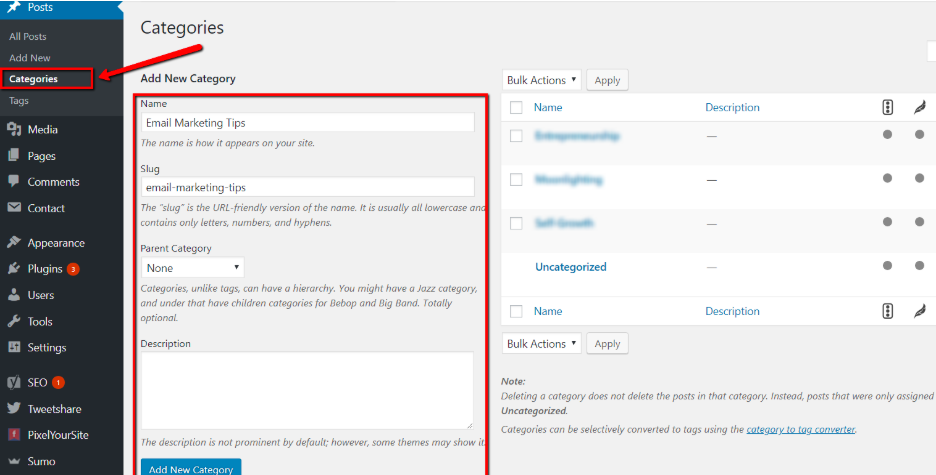Screen dimensions: 936x475
Task: Click the Description textarea resize handle
Action: coord(469,424)
